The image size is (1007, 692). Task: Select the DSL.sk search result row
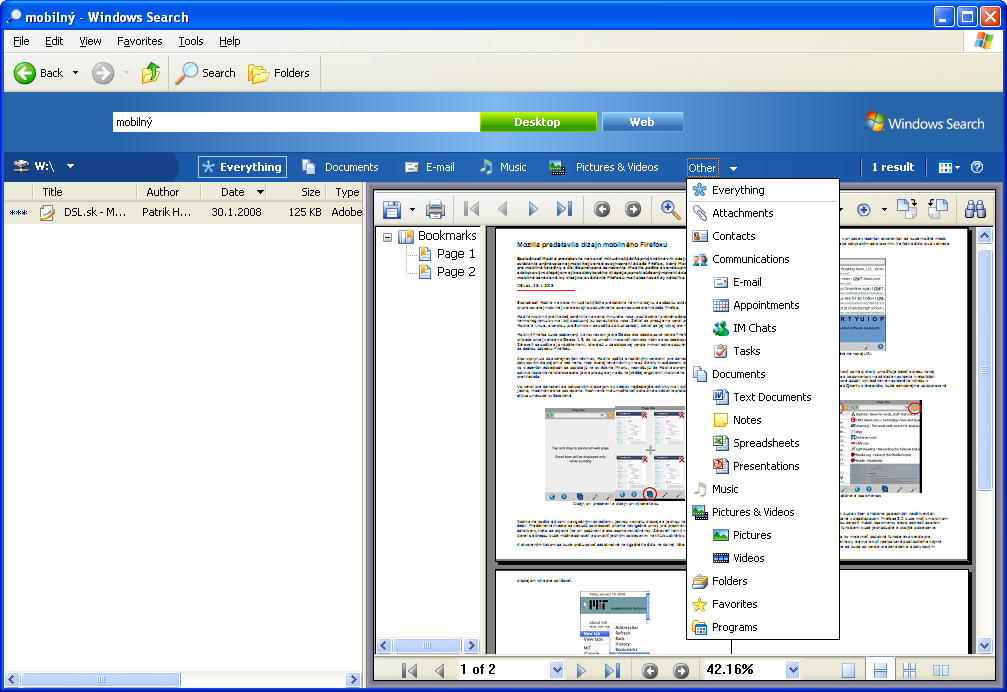coord(184,212)
